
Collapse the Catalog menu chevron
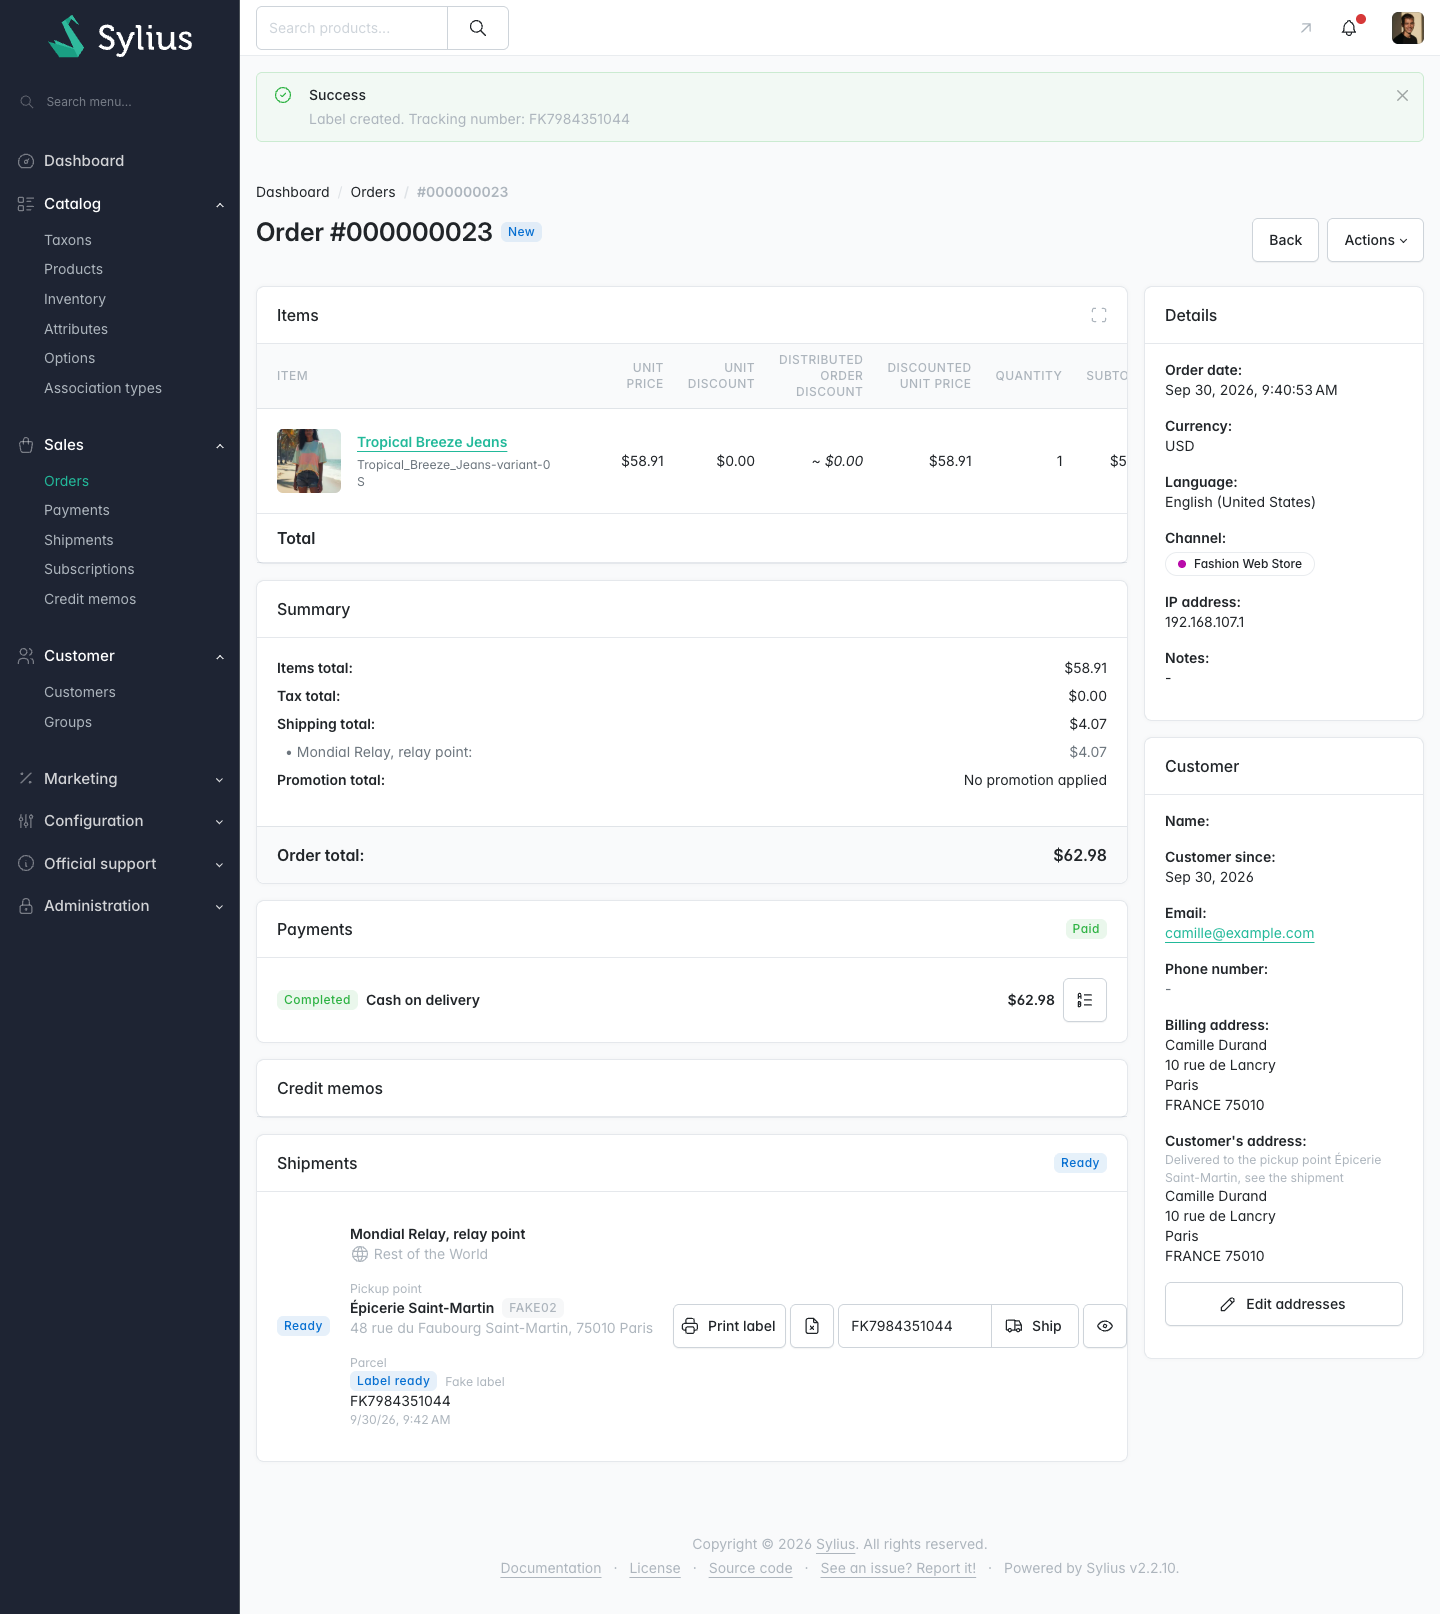tap(220, 205)
